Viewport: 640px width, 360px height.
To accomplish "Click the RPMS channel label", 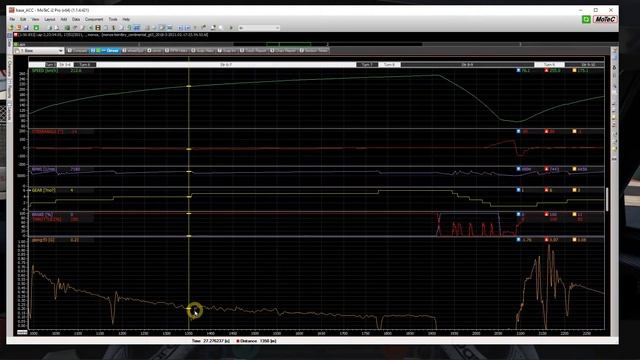I will point(44,169).
